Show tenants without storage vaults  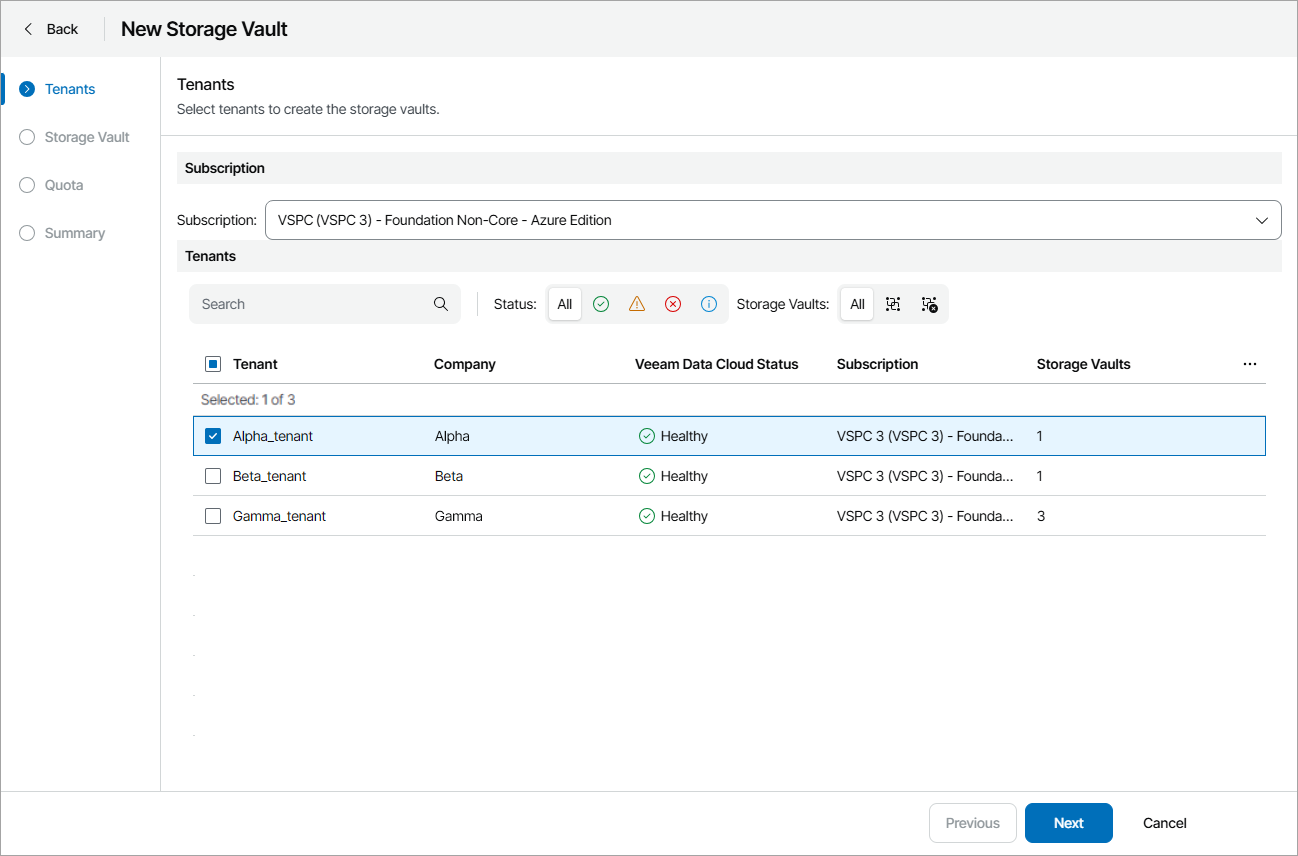point(928,304)
